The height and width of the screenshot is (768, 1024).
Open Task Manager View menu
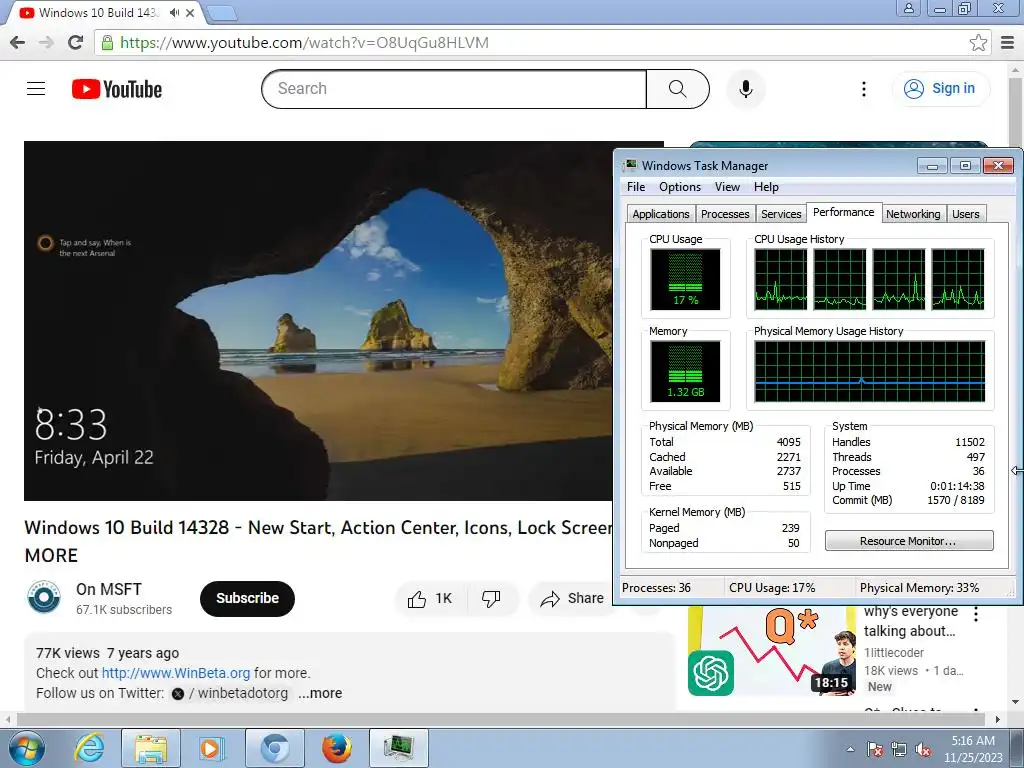(x=727, y=187)
